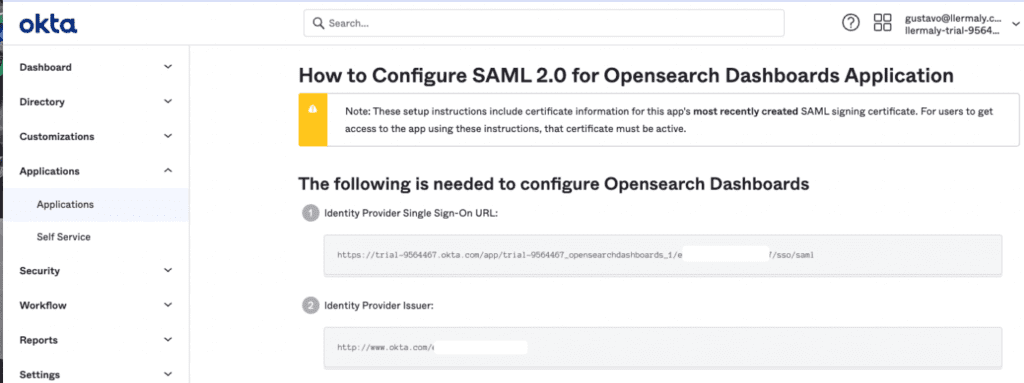
Task: Focus the Search input field
Action: (543, 24)
